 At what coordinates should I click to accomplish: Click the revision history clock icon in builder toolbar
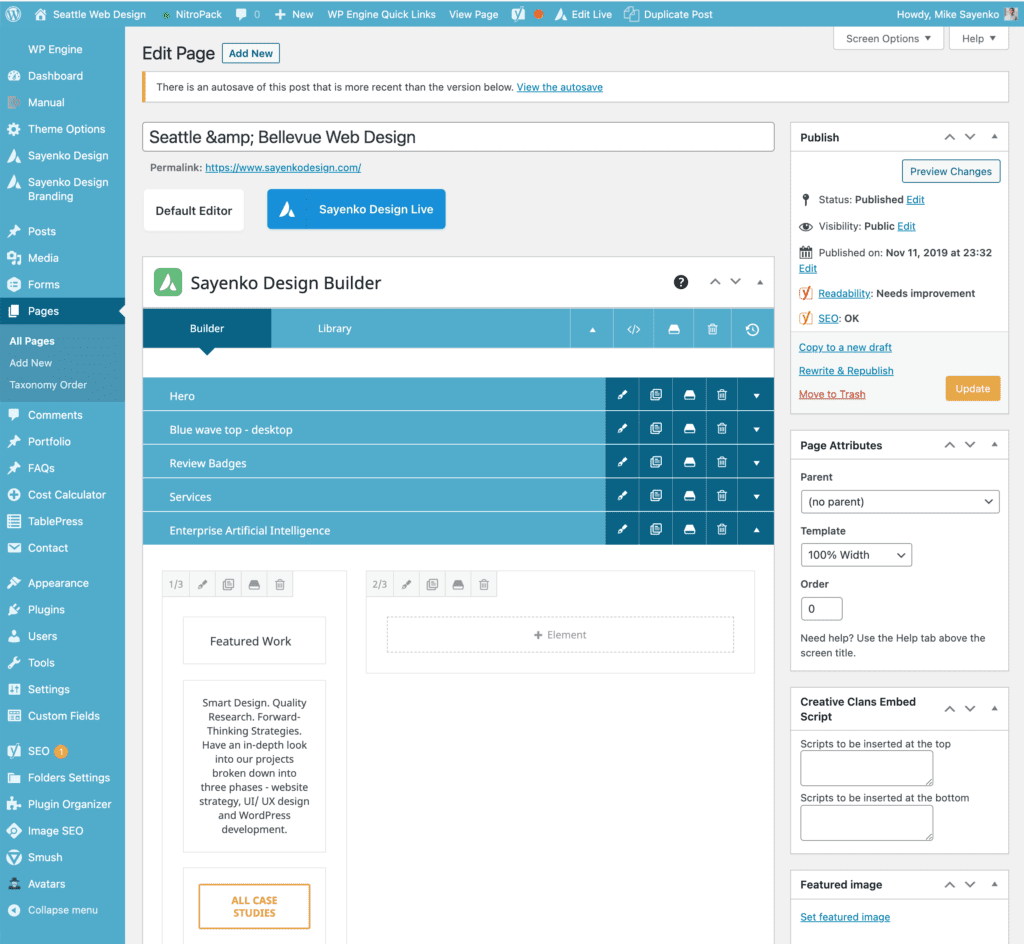pos(752,328)
